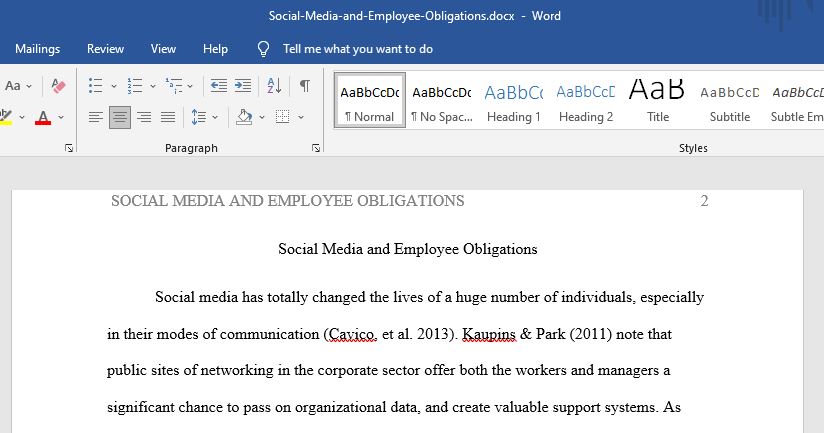Click the Change Case Aa button
Viewport: 824px width, 433px height.
click(x=13, y=86)
